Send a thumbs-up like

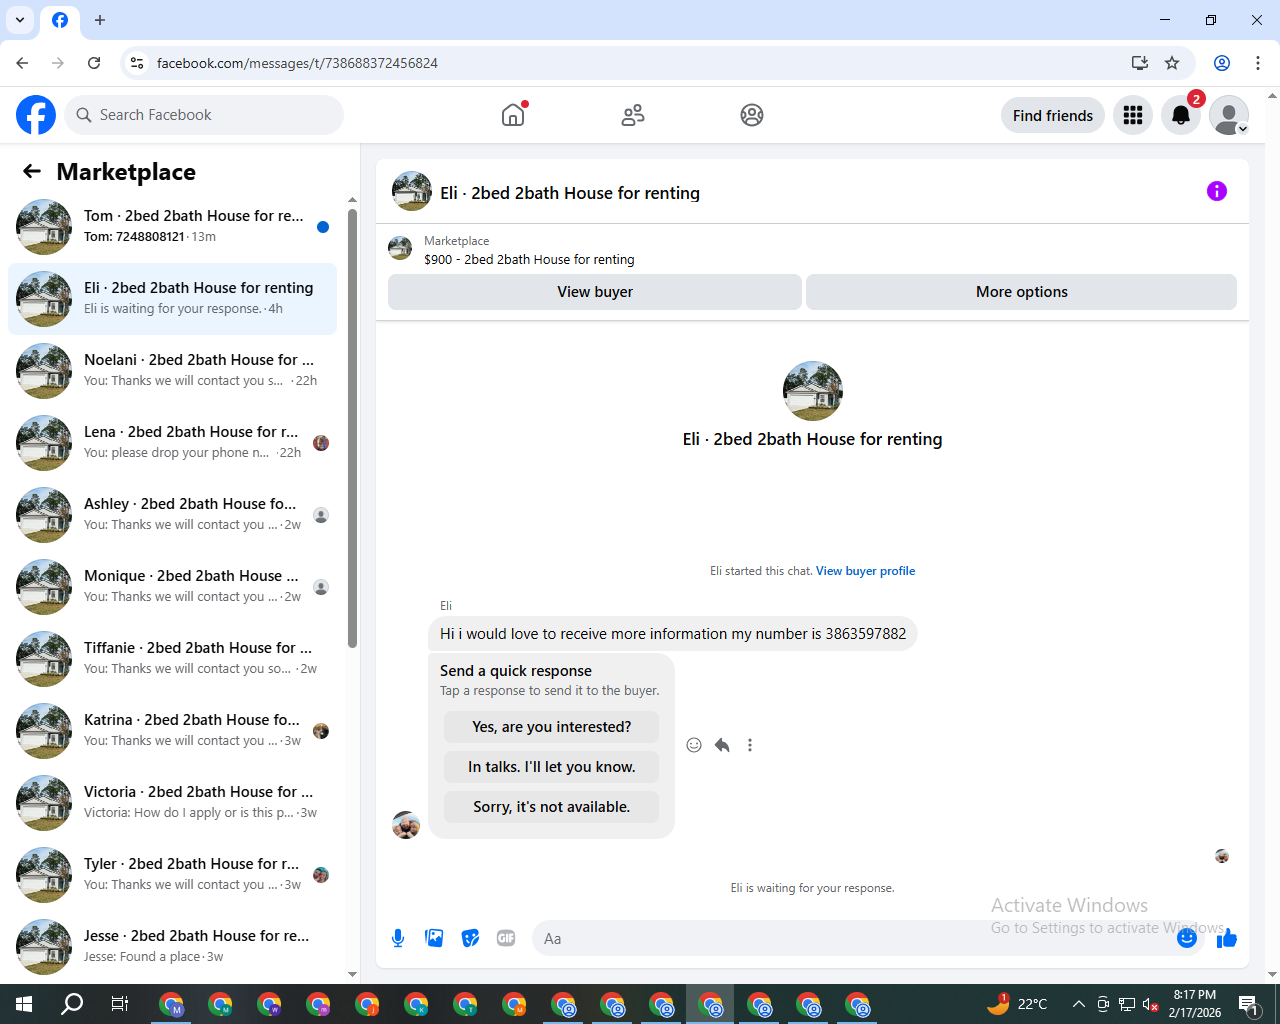click(x=1227, y=938)
